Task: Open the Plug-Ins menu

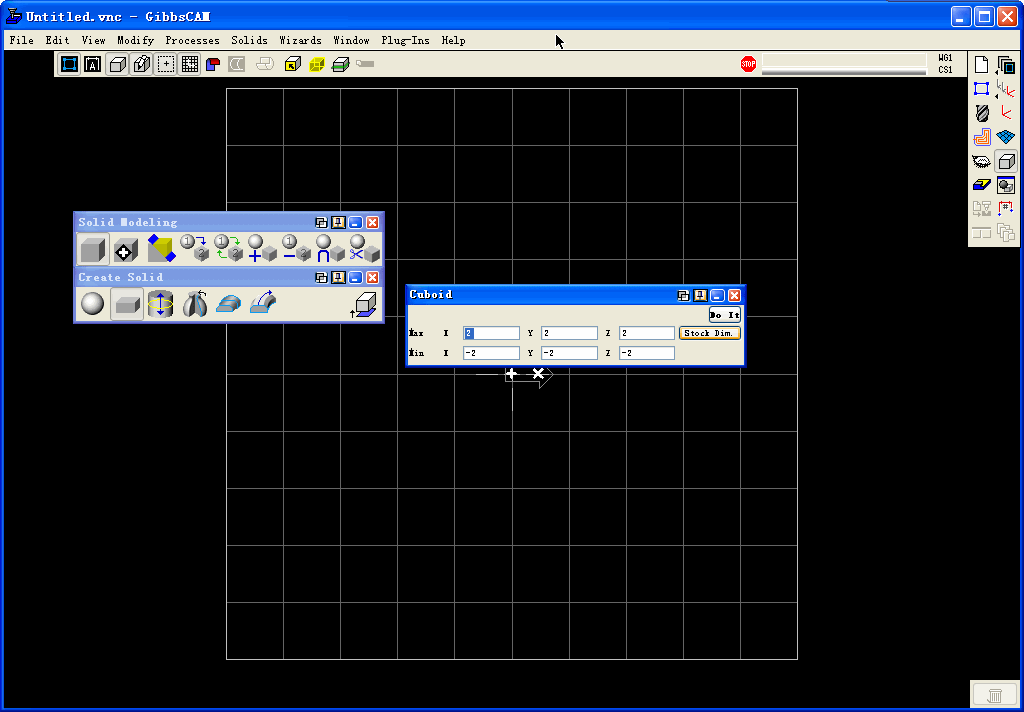Action: (406, 40)
